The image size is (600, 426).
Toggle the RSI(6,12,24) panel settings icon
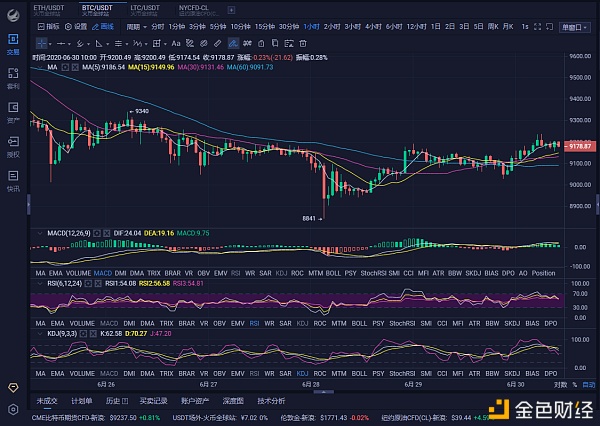pyautogui.click(x=87, y=283)
